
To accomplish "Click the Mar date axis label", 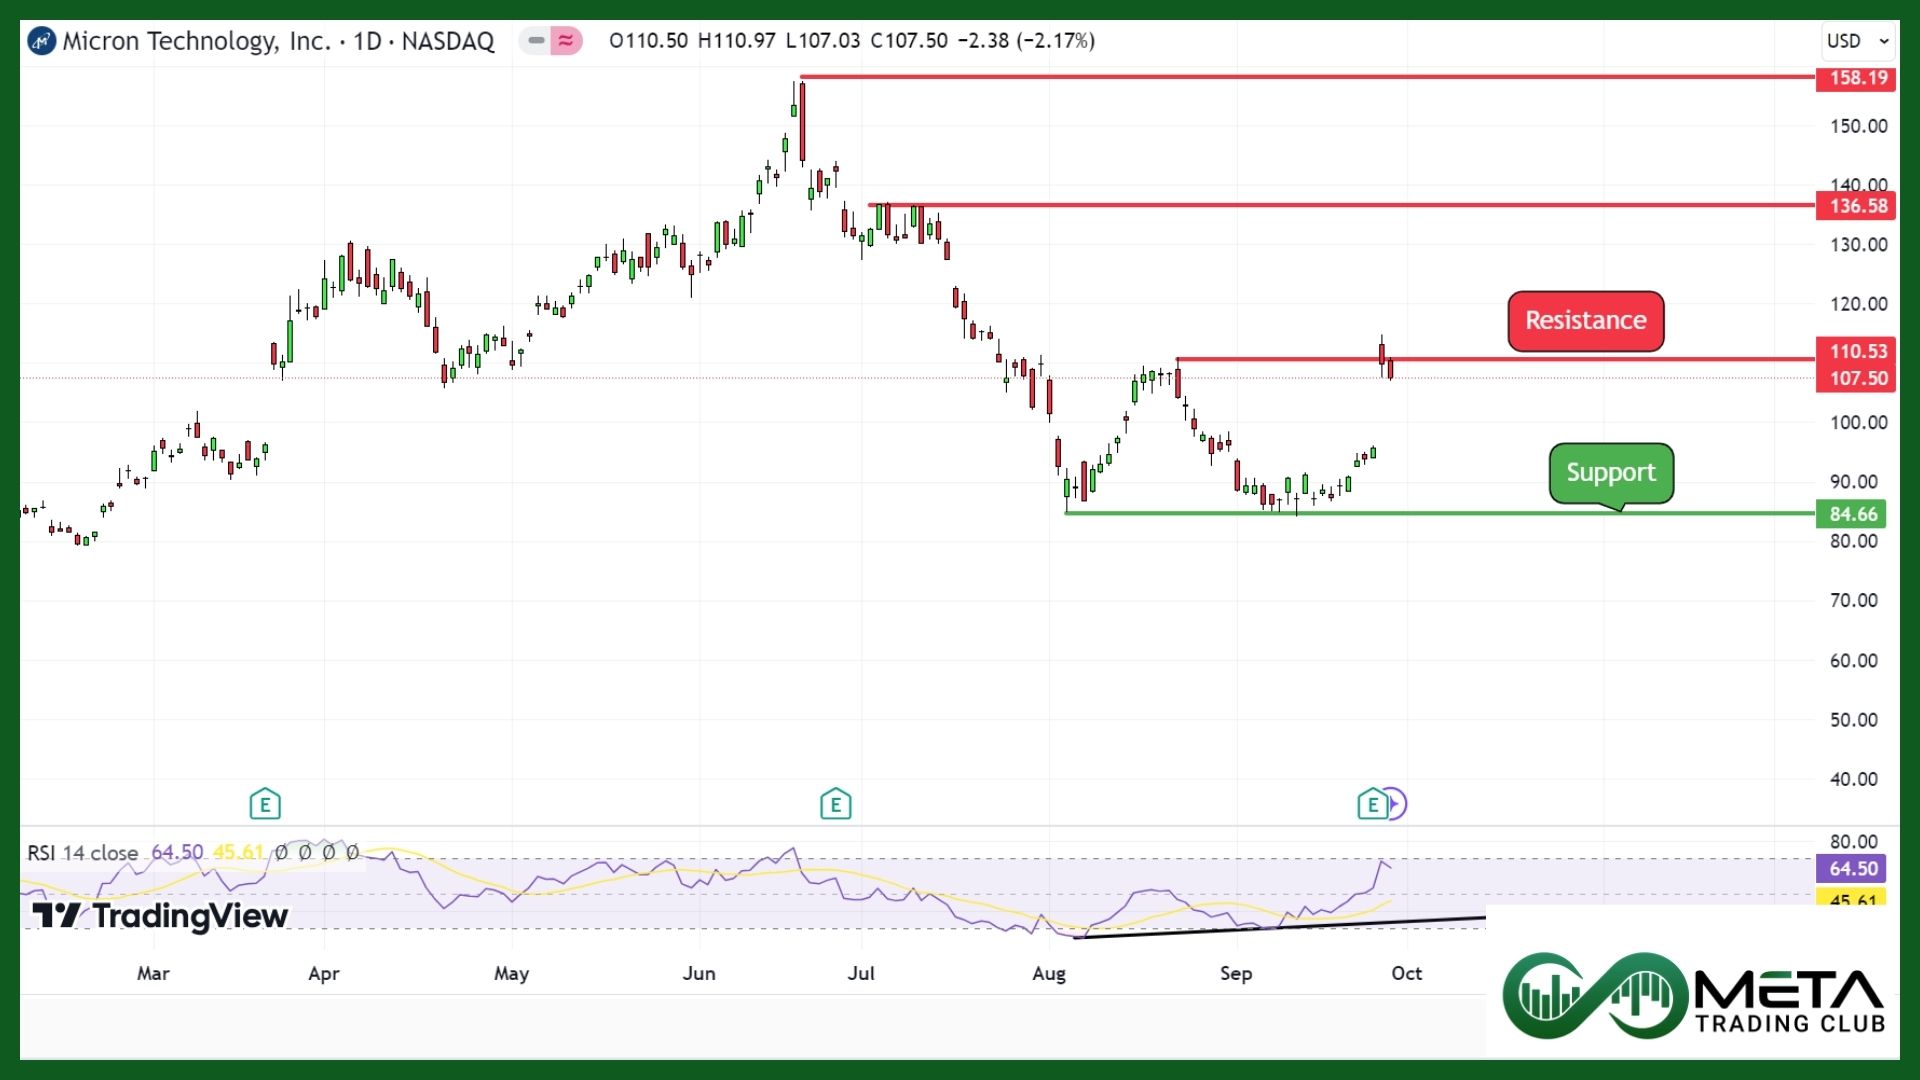I will click(x=153, y=973).
